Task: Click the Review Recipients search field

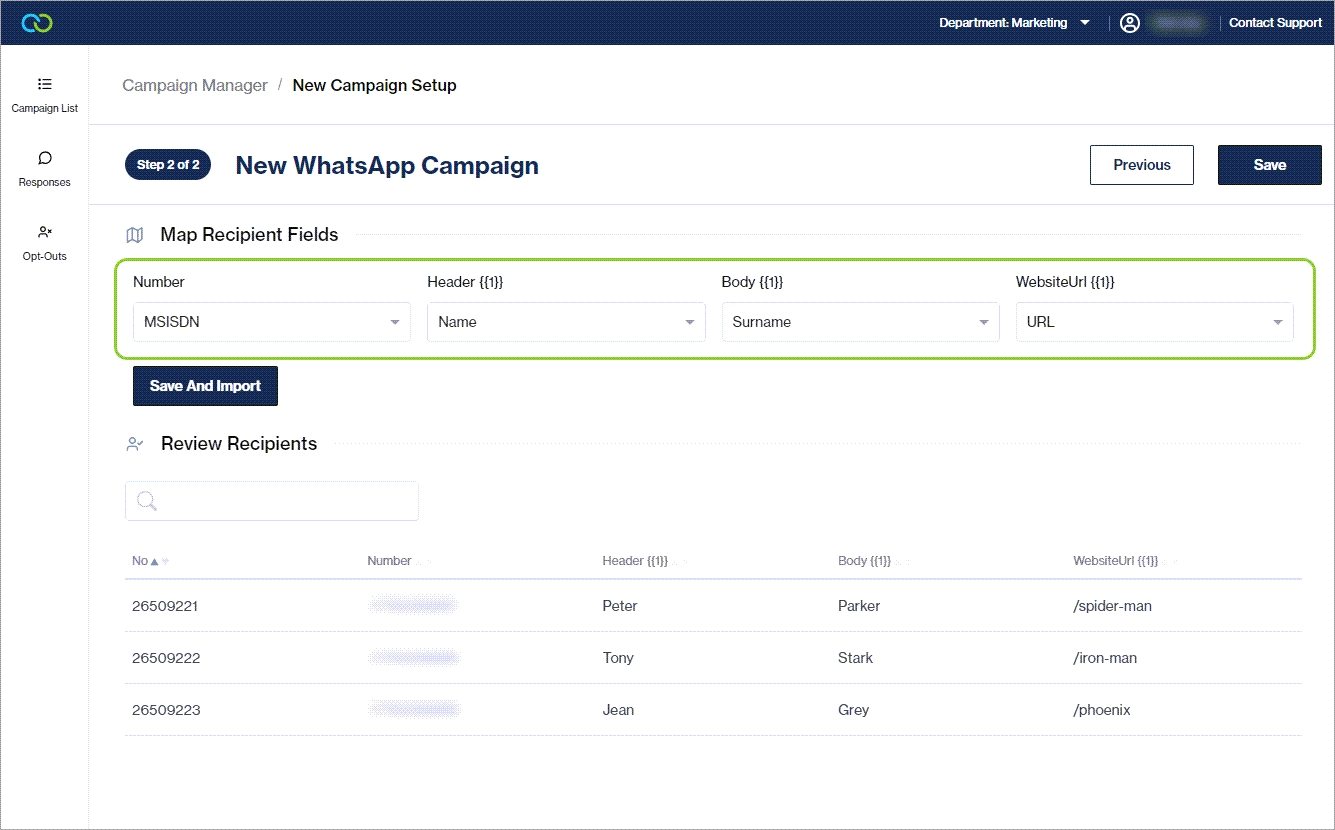Action: coord(285,501)
